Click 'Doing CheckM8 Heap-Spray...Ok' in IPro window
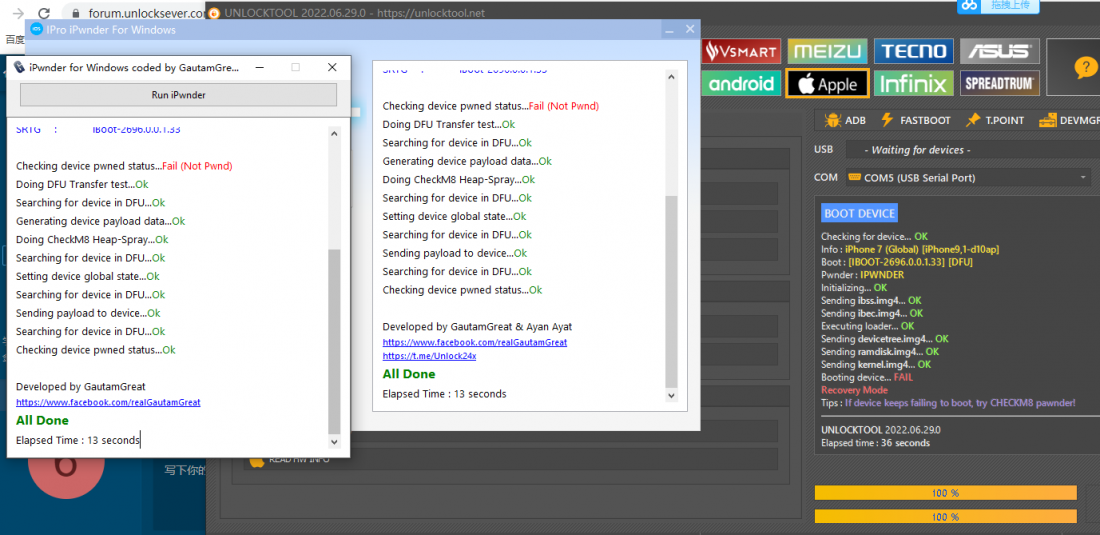The width and height of the screenshot is (1100, 535). 459,180
